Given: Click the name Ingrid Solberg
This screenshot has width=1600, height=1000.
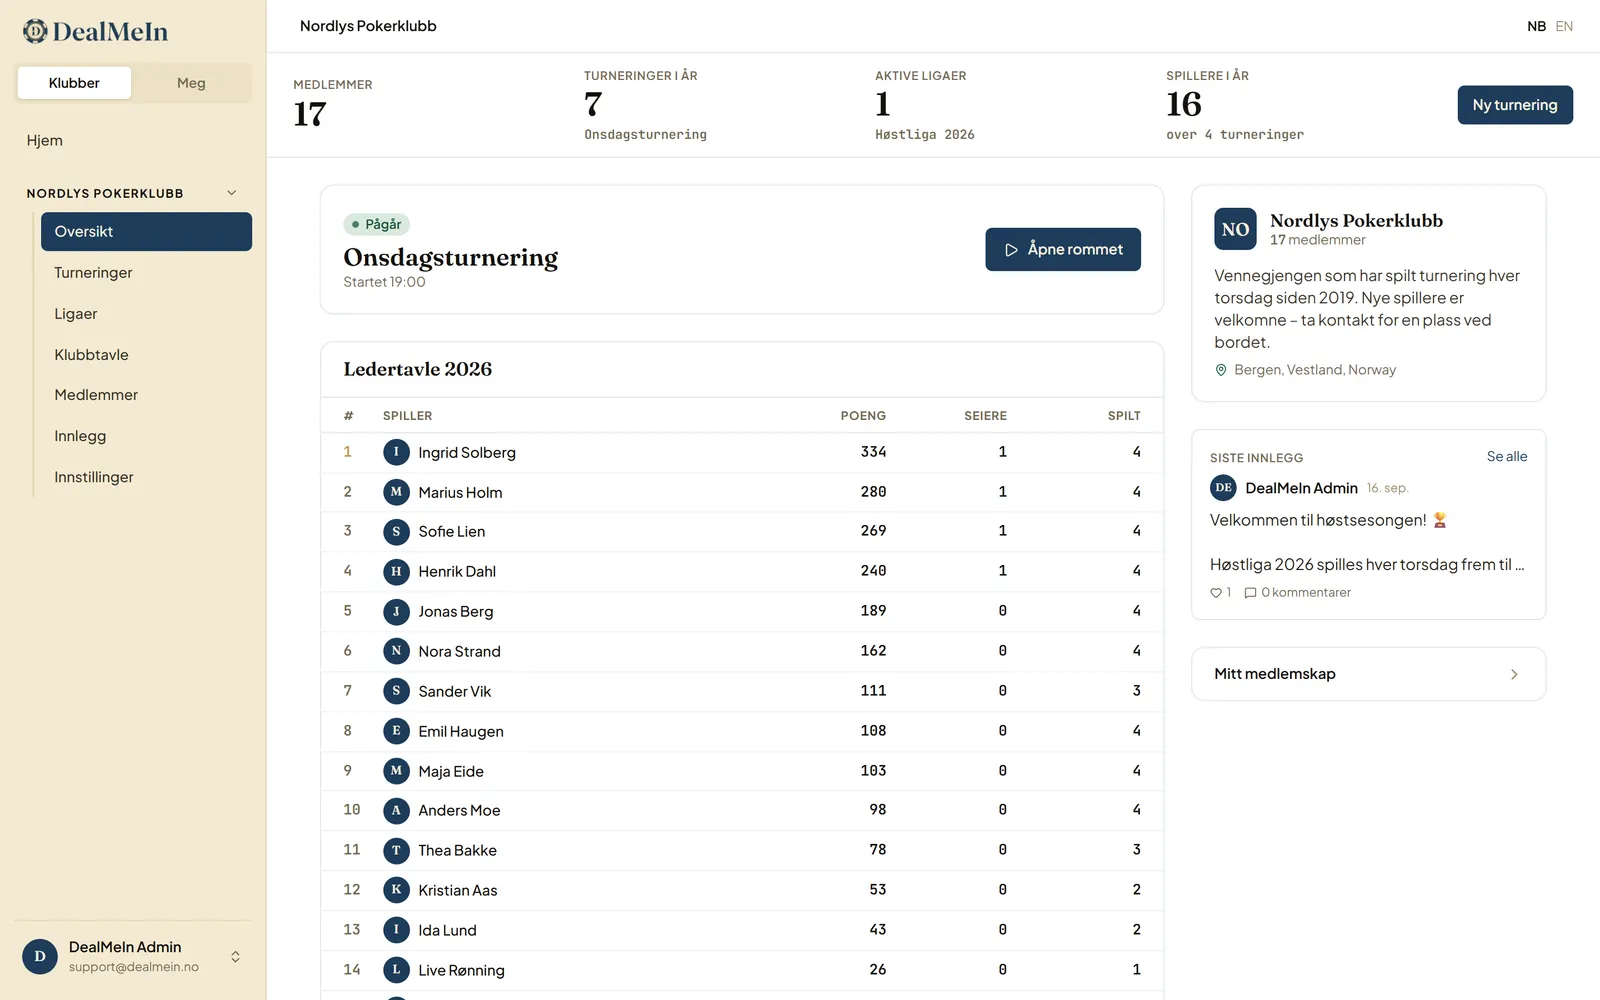Looking at the screenshot, I should pos(467,452).
